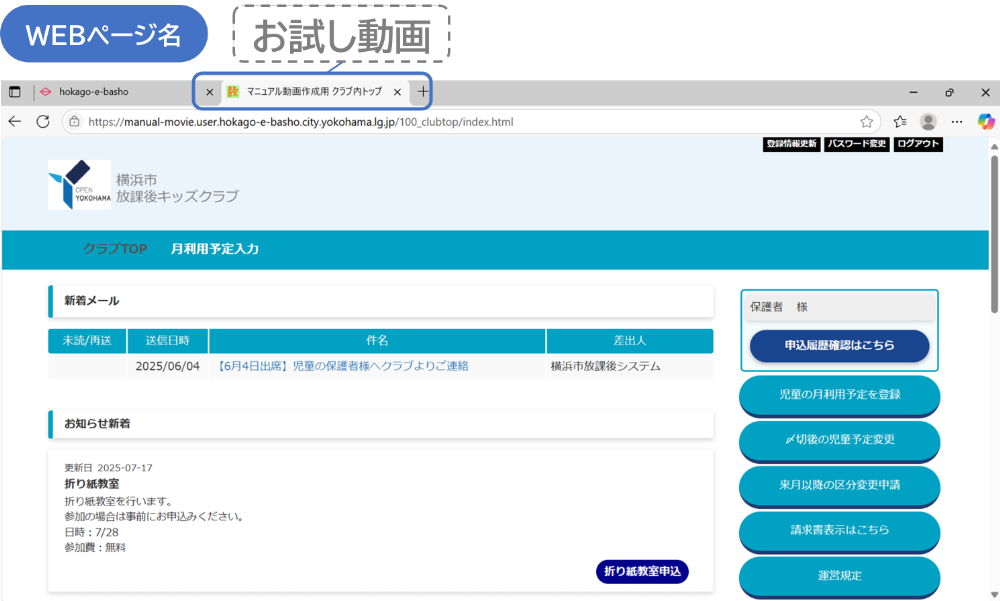Click the browser back arrow
1000x601 pixels.
click(14, 121)
